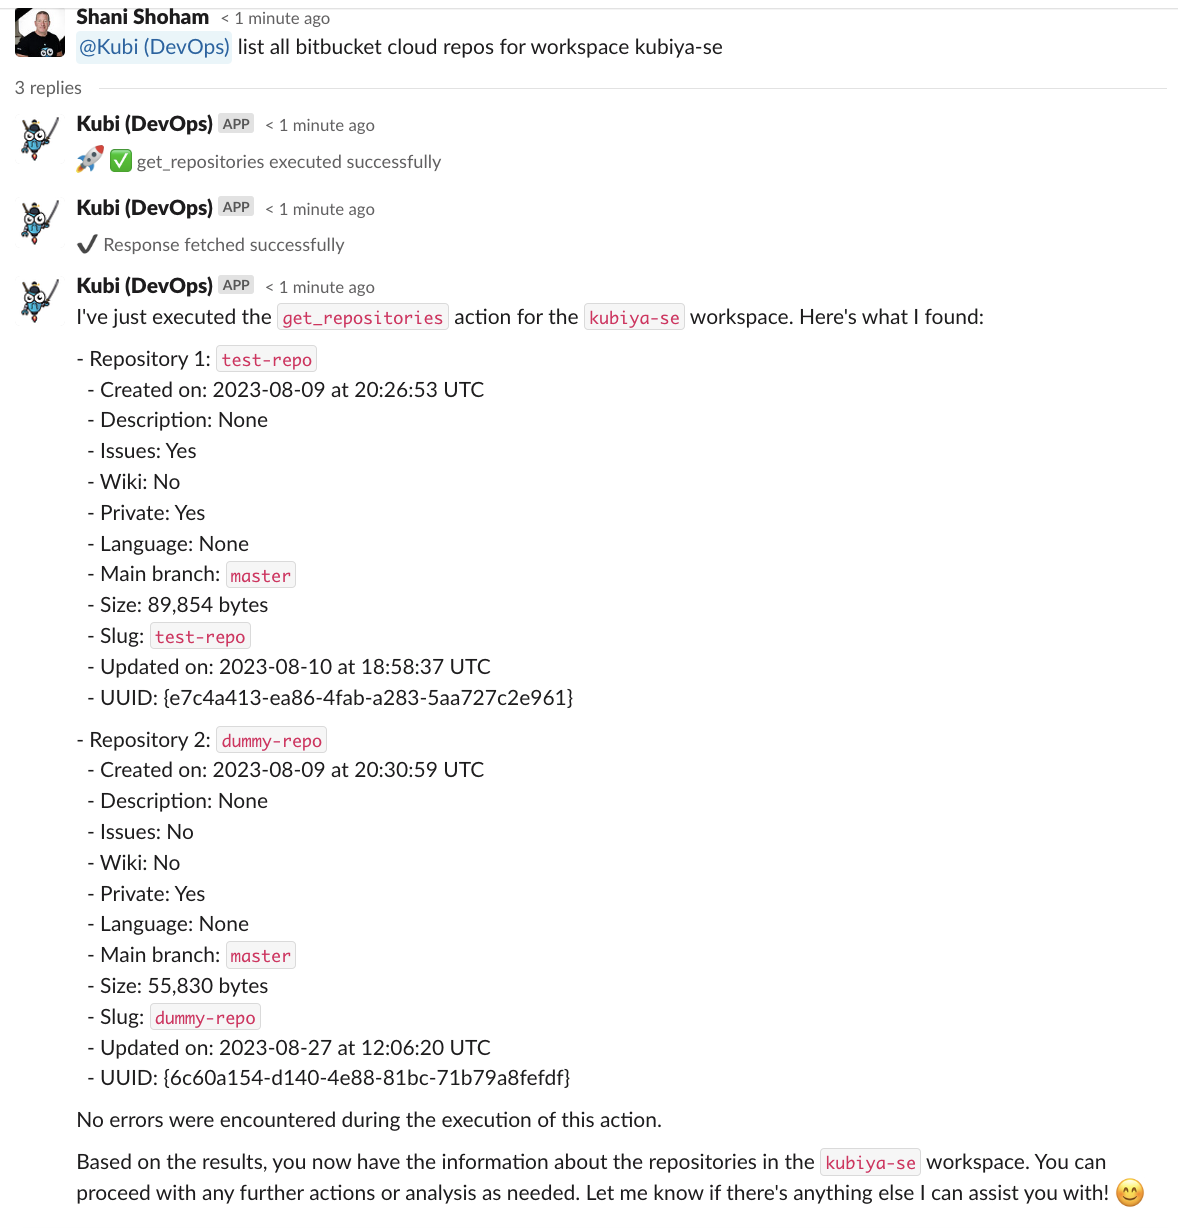This screenshot has height=1228, width=1178.
Task: Click the first Kubi (DevOps) bot avatar
Action: (39, 139)
